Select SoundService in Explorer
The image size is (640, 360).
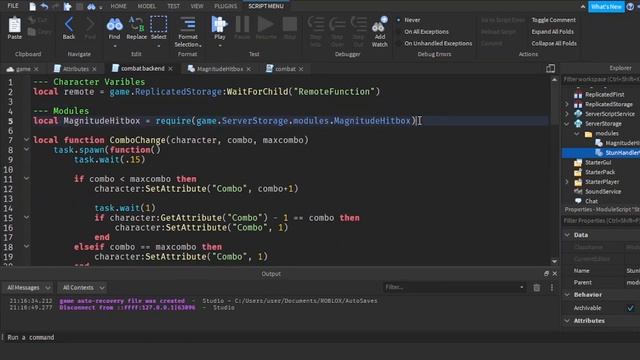point(603,191)
